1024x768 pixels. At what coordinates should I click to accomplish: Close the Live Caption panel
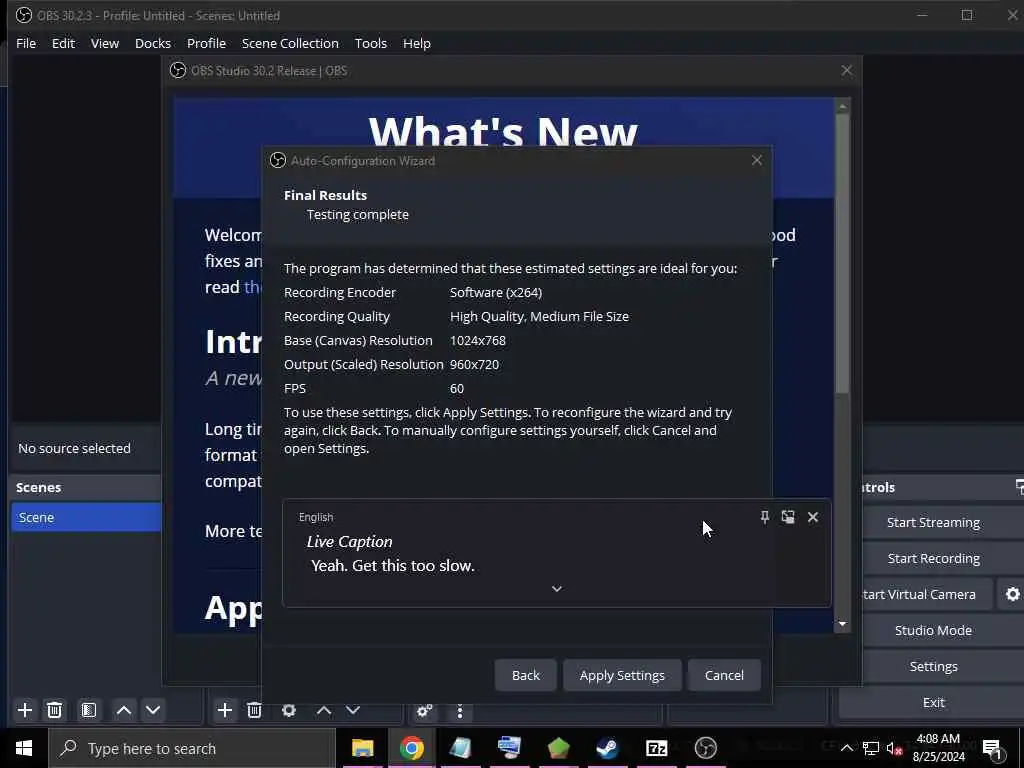(x=813, y=517)
